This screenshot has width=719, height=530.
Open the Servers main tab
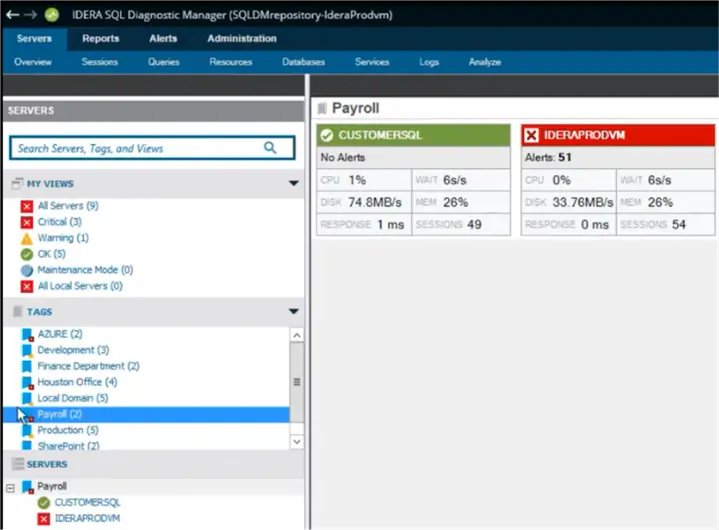click(34, 39)
